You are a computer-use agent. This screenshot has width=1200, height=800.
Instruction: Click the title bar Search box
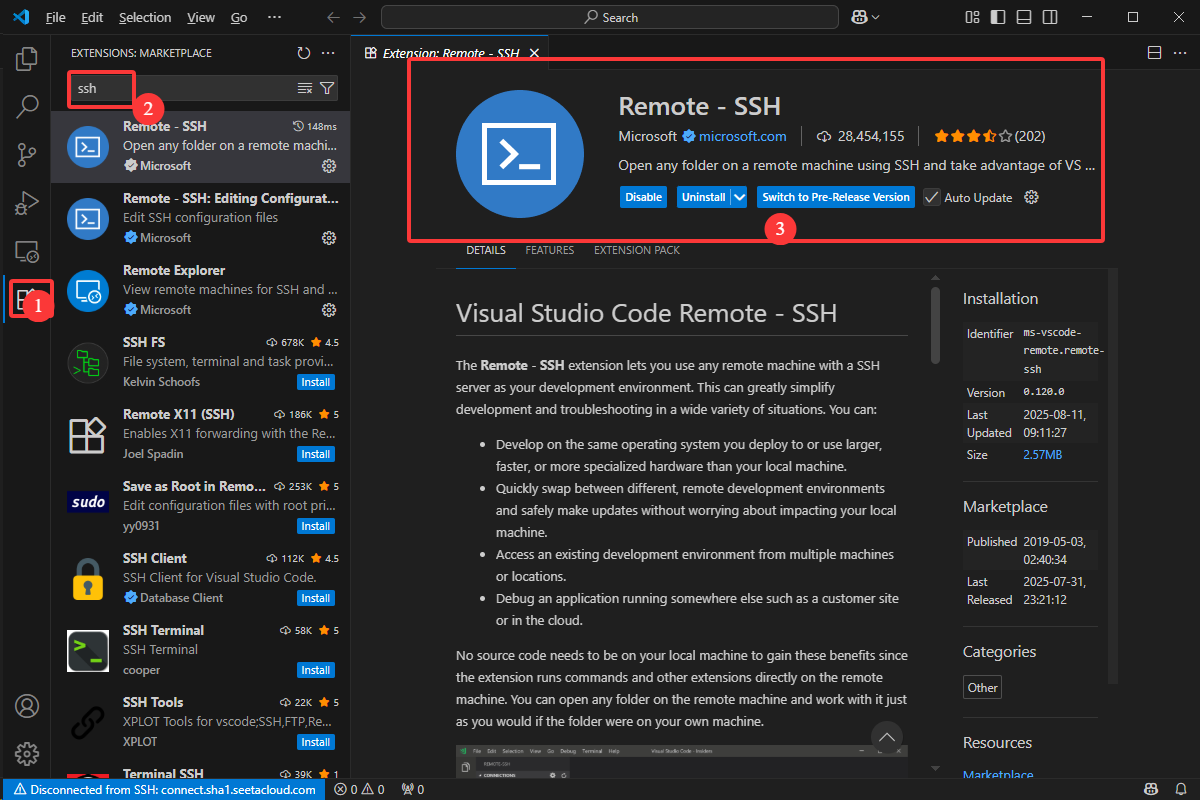pos(610,17)
